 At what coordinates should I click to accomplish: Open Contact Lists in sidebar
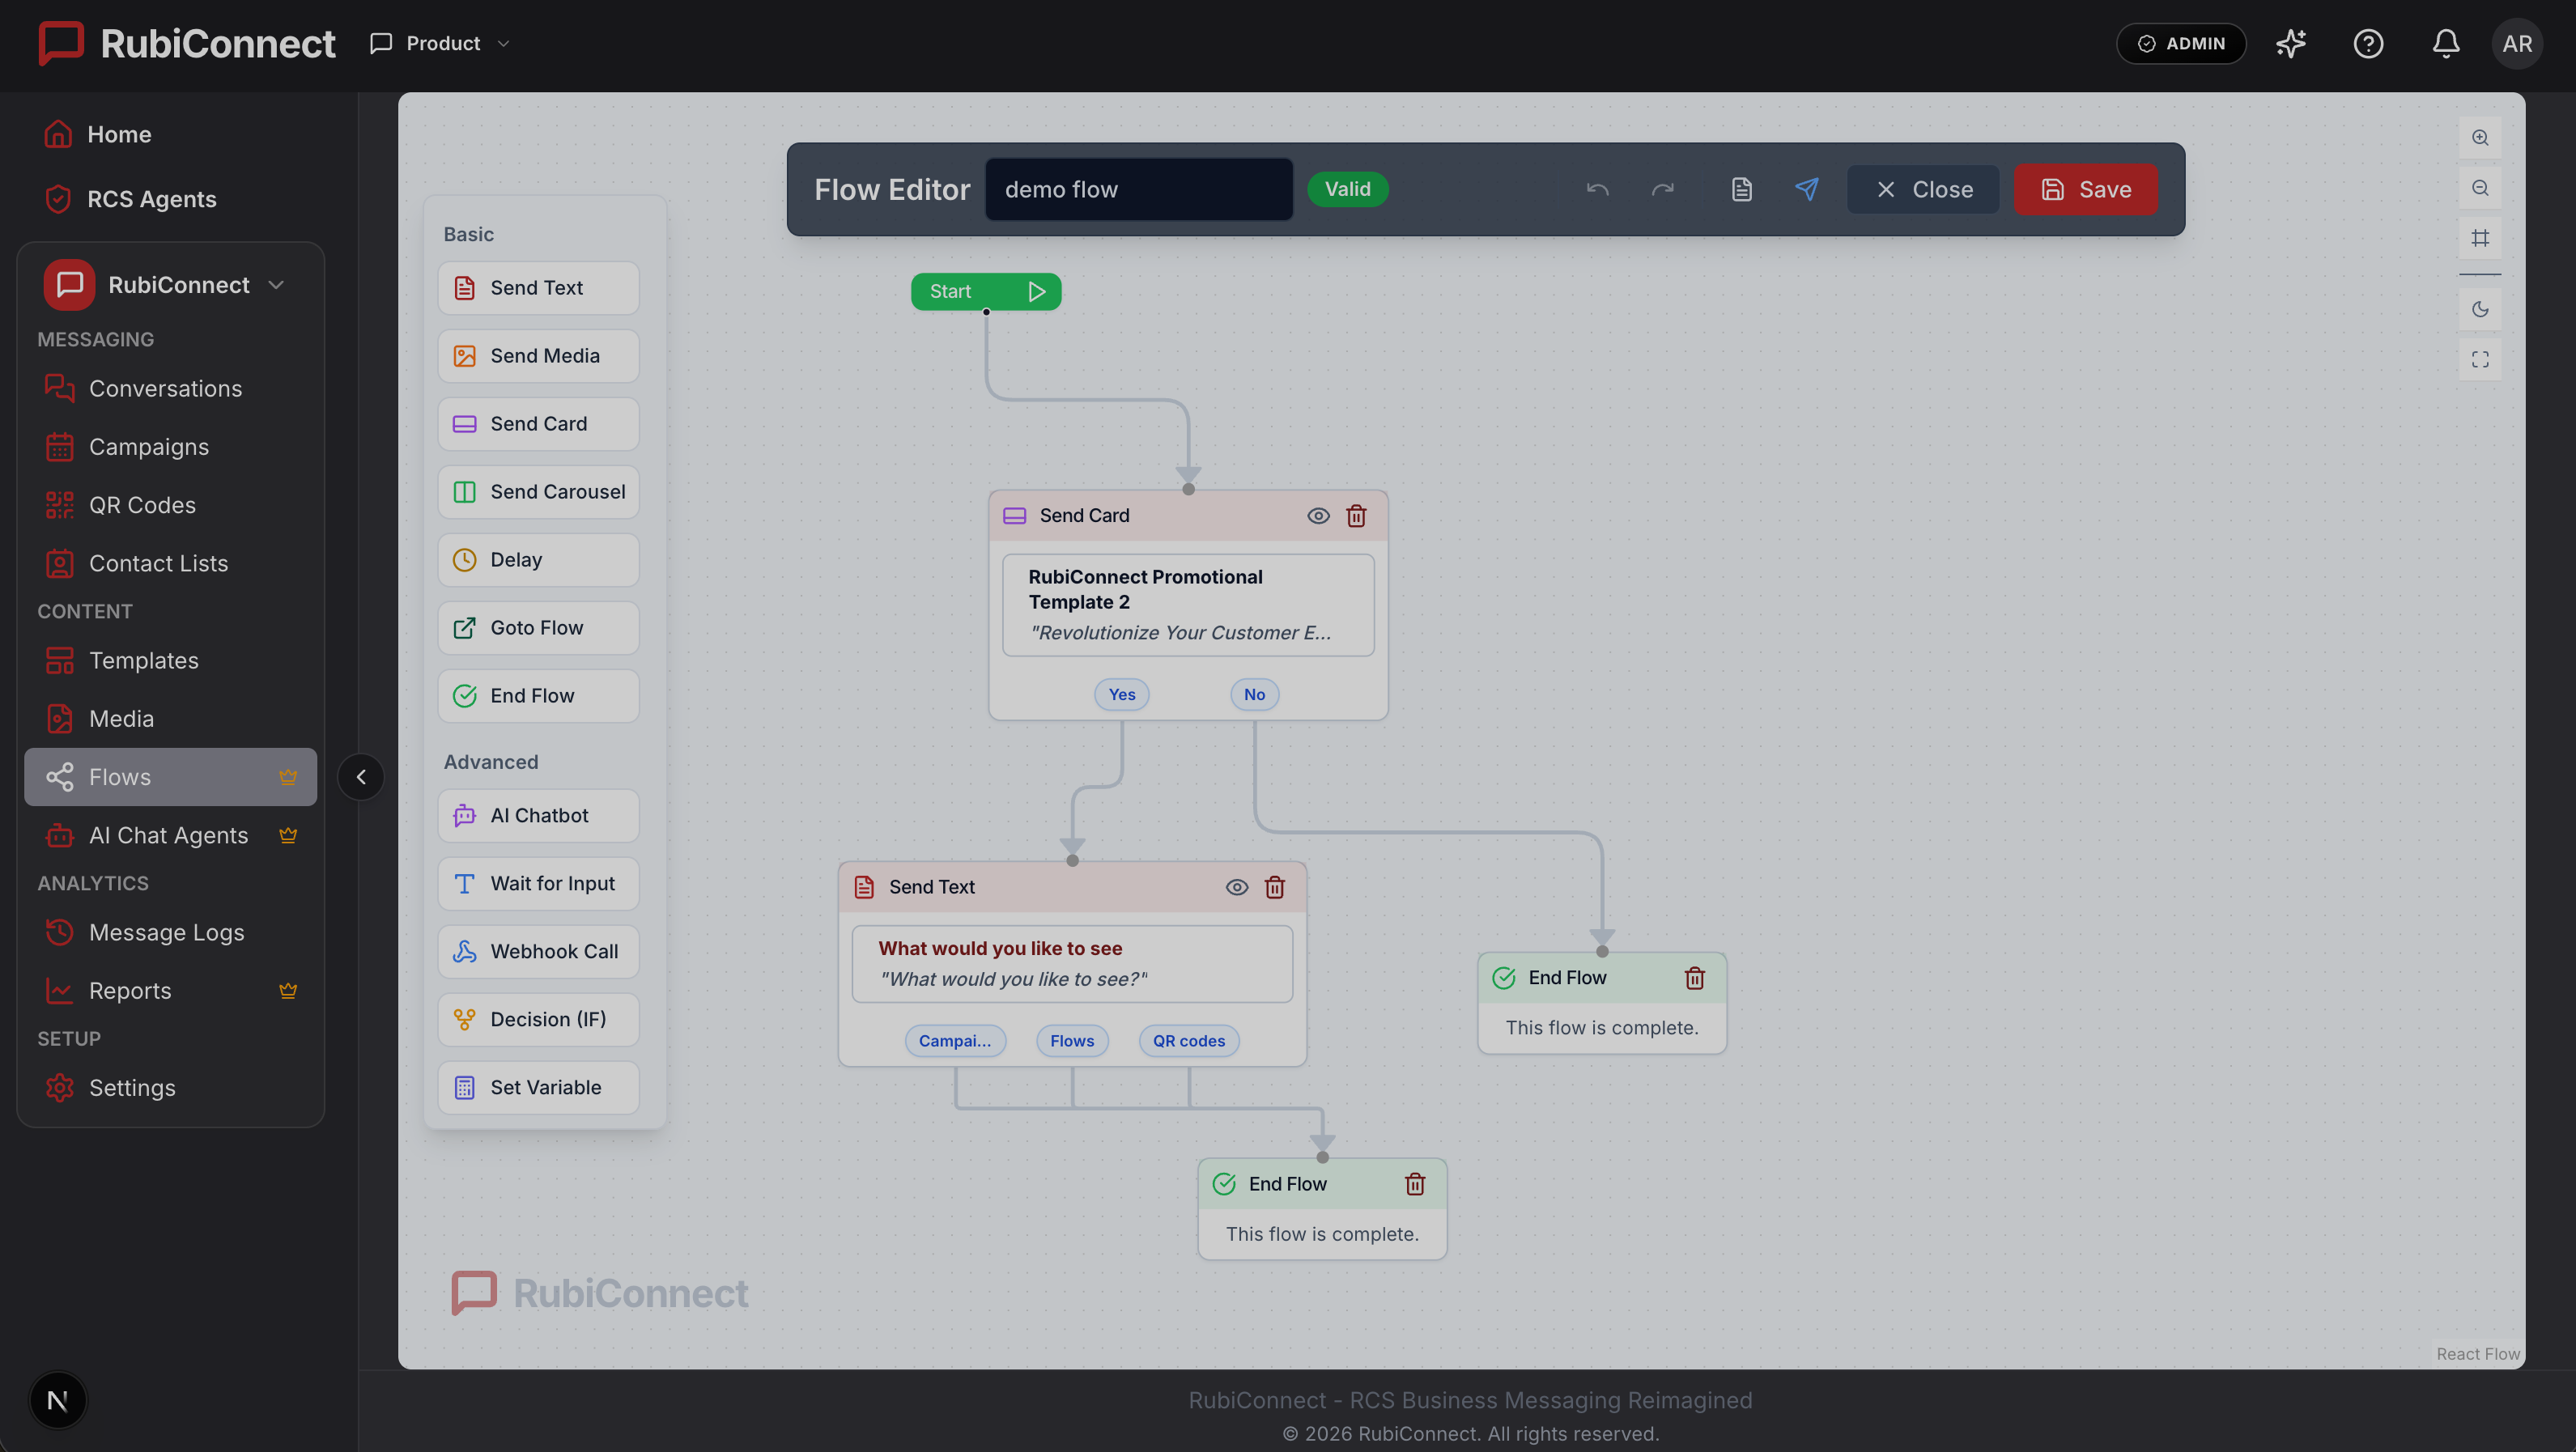tap(170, 563)
